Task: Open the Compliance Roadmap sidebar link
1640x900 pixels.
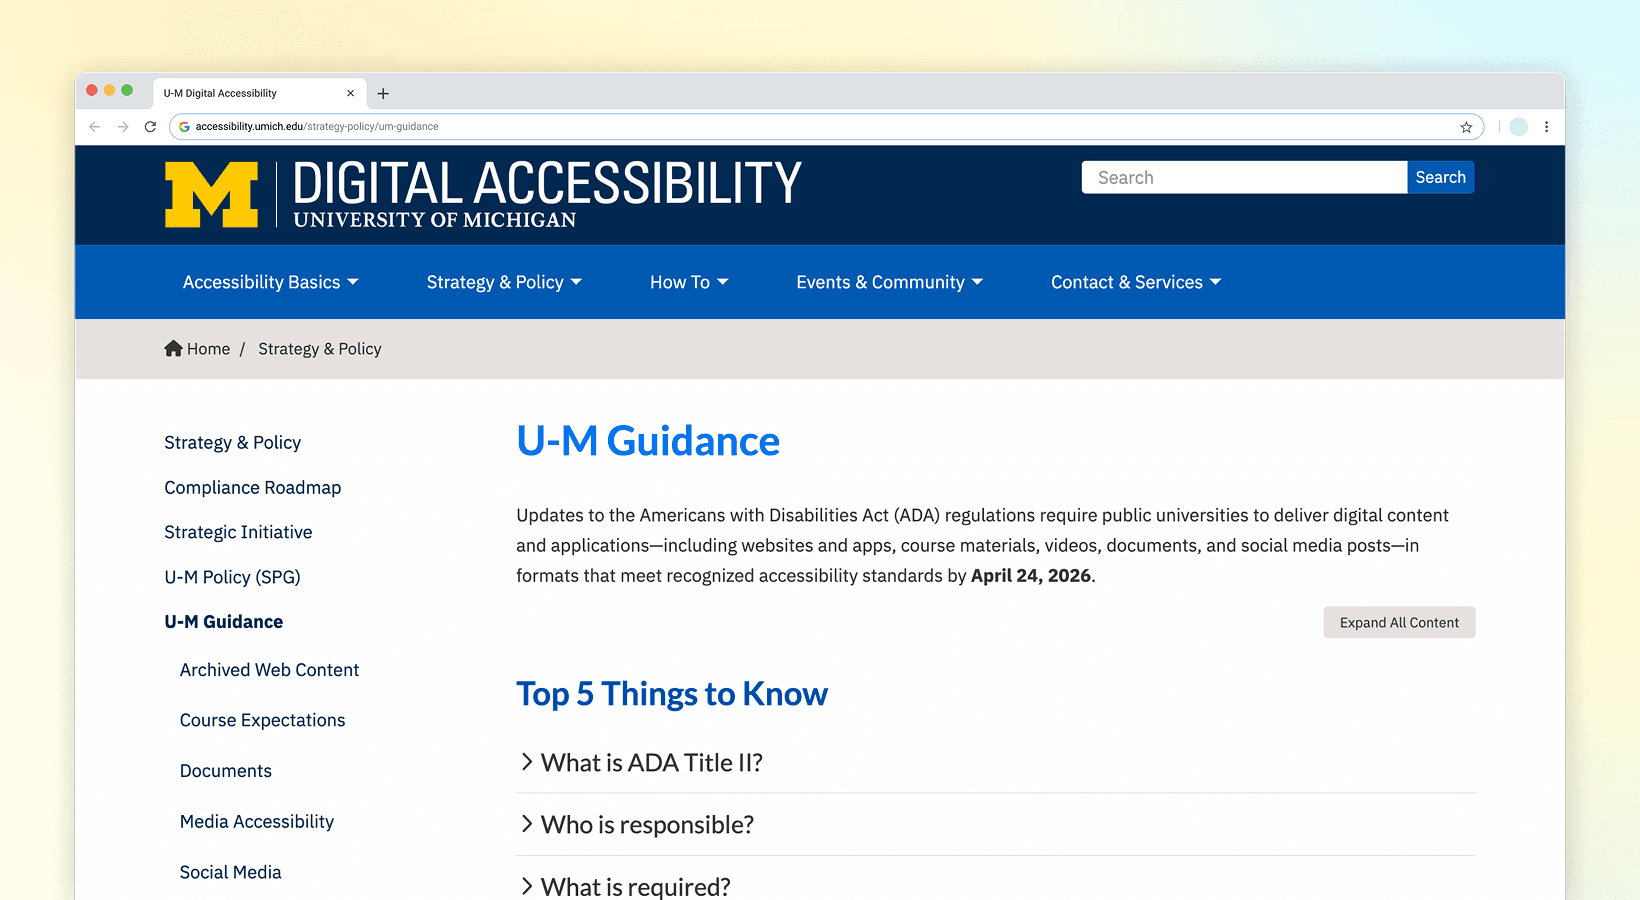Action: [x=252, y=487]
